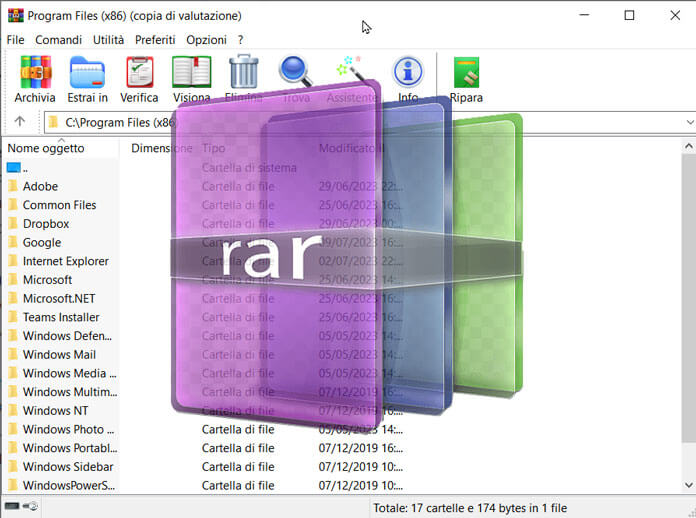Click the Verifica clipboard icon
Image resolution: width=696 pixels, height=518 pixels.
(x=140, y=72)
